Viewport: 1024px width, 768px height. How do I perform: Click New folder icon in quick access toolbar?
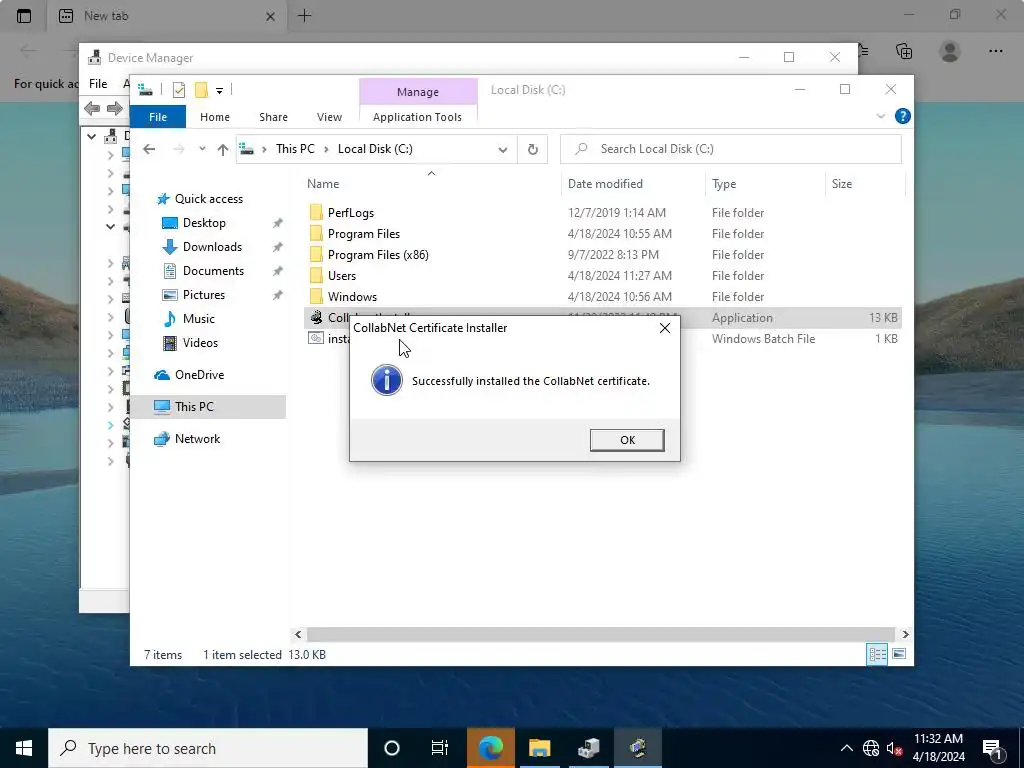(x=201, y=90)
